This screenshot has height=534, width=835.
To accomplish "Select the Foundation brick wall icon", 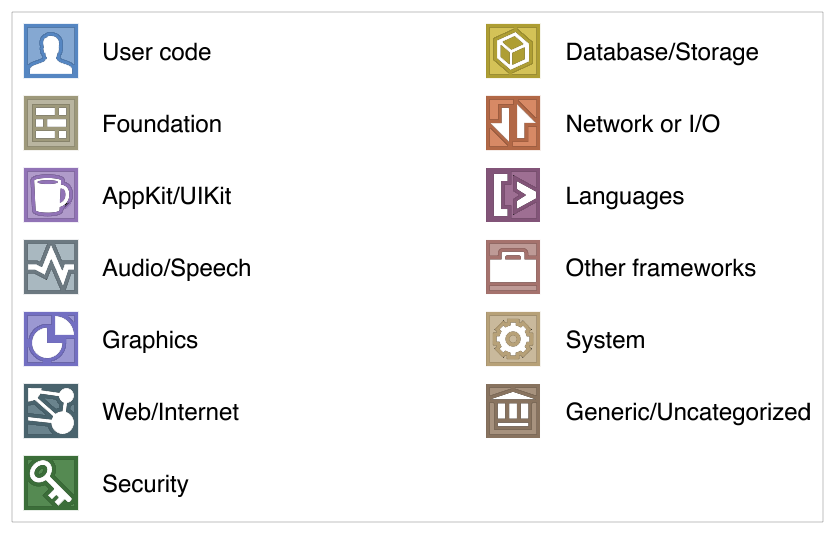I will [x=51, y=123].
